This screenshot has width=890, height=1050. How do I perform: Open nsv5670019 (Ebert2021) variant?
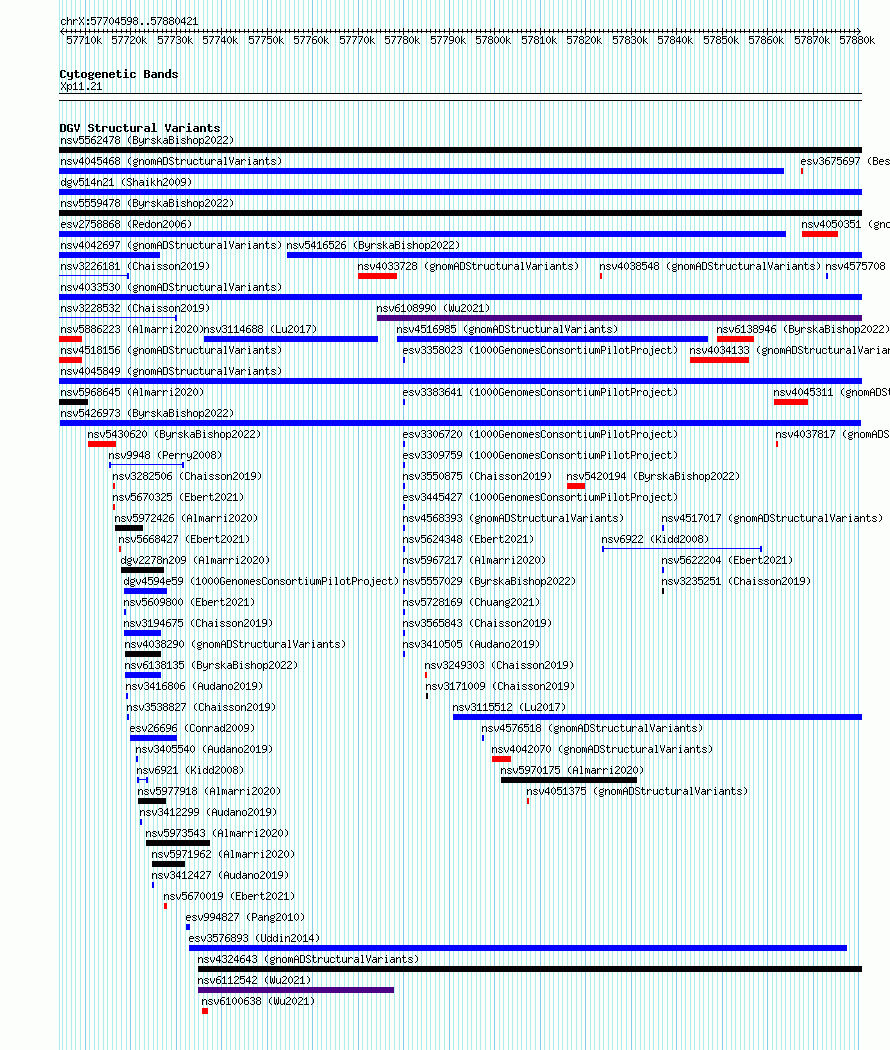(229, 897)
